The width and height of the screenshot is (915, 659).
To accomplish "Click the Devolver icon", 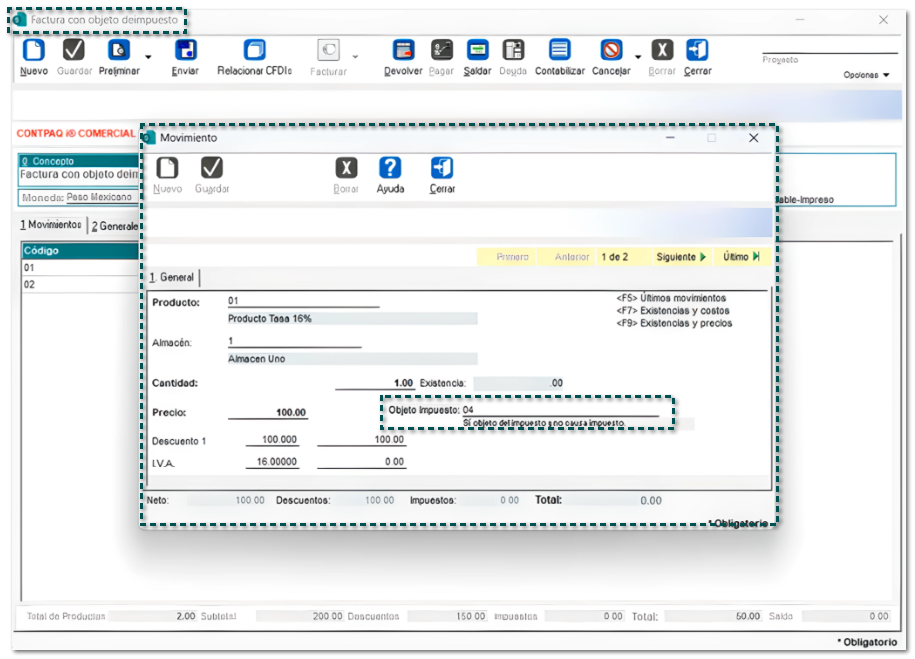I will point(403,51).
